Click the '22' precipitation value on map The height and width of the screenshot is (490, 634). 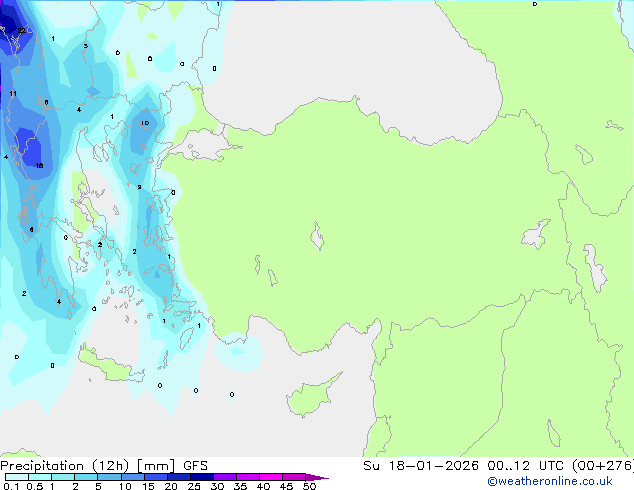[21, 31]
